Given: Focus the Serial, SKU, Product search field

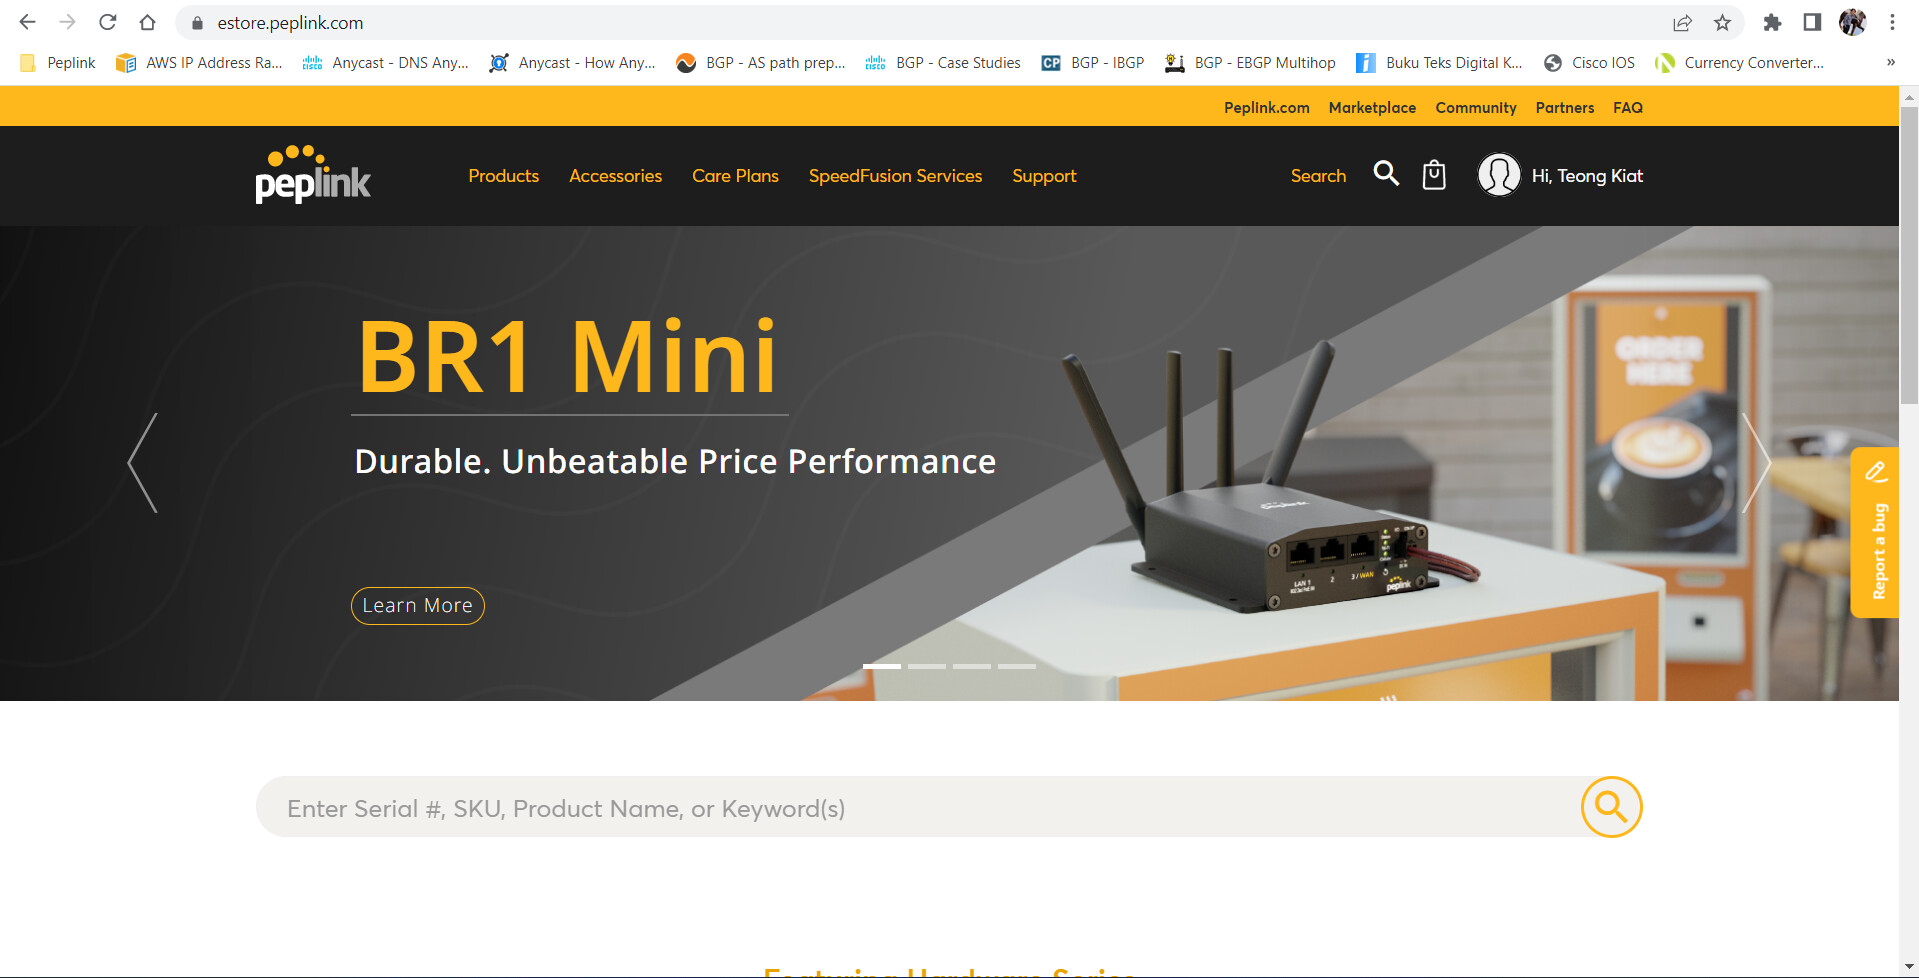Looking at the screenshot, I should pos(918,807).
